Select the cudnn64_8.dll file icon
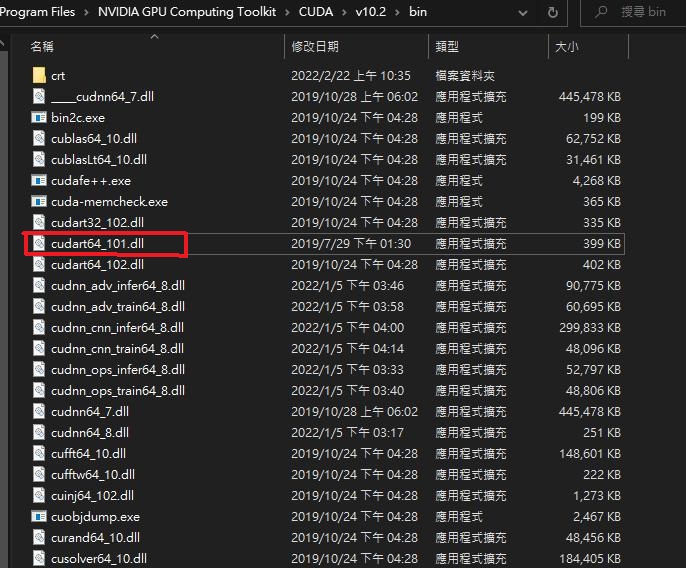Viewport: 686px width, 568px height. pyautogui.click(x=39, y=432)
